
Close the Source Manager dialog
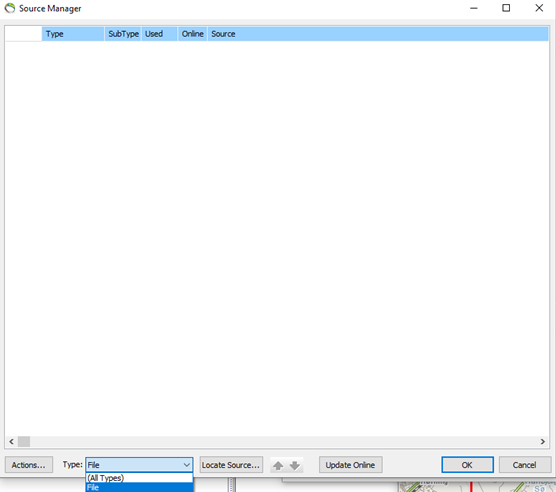click(539, 8)
